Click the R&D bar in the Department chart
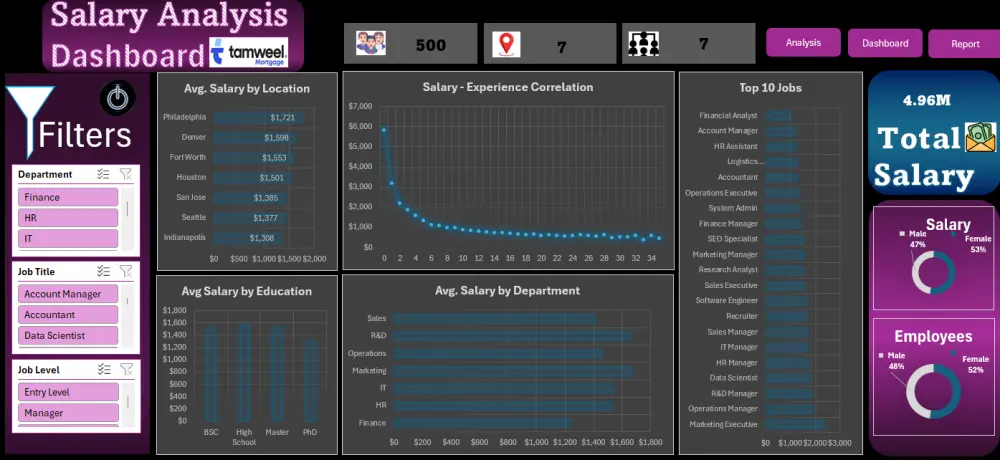This screenshot has height=460, width=1000. (x=513, y=336)
